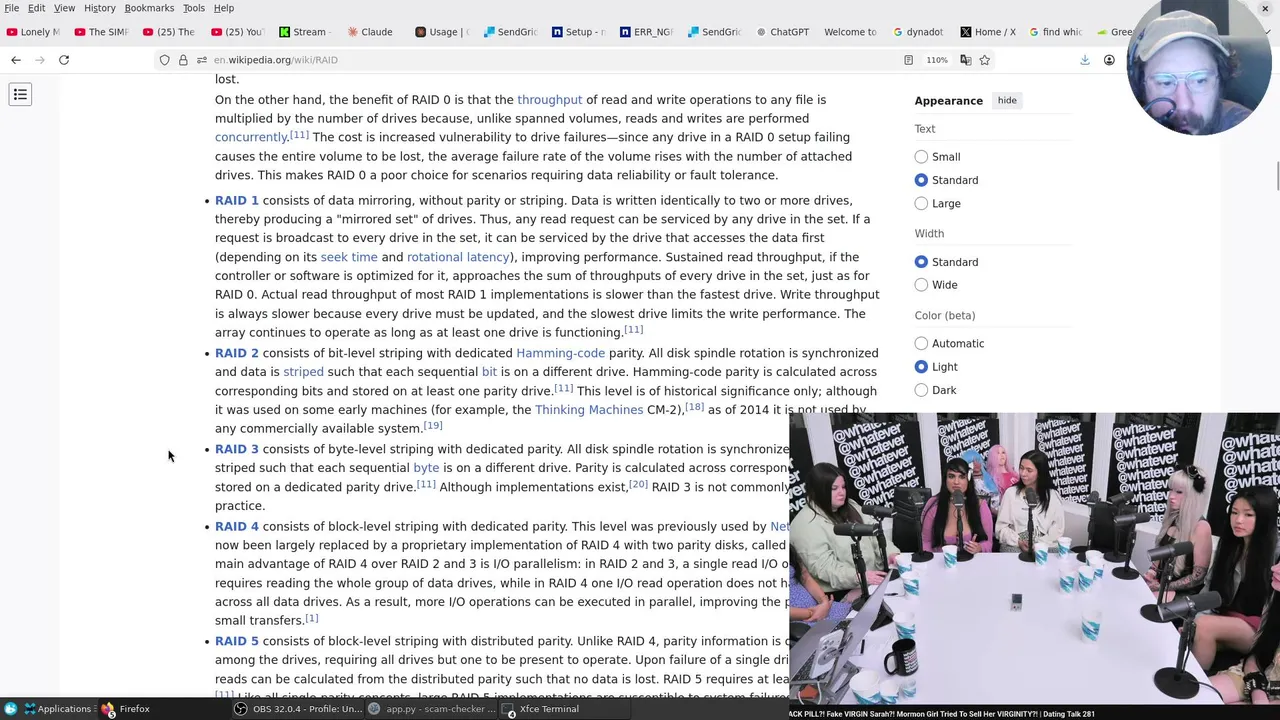Screen dimensions: 1280x720
Task: Open the Bookmarks menu
Action: (x=149, y=8)
